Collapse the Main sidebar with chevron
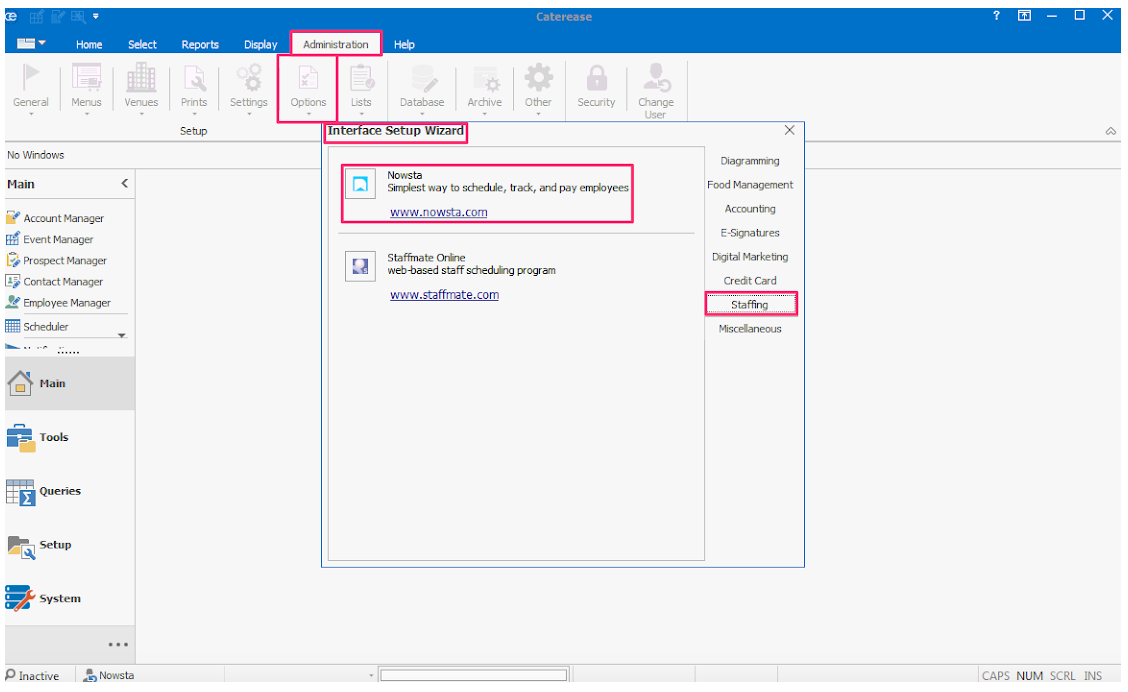The width and height of the screenshot is (1128, 692). click(124, 183)
